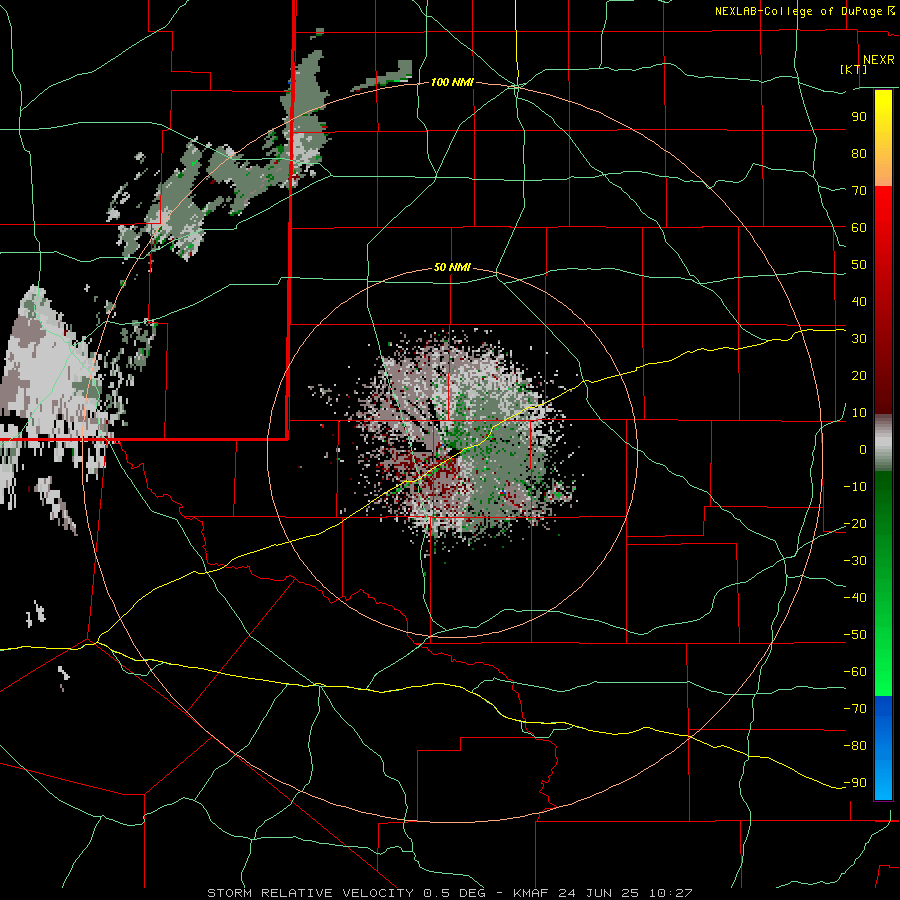Click the gray zero-velocity segment of the color bar

point(883,443)
